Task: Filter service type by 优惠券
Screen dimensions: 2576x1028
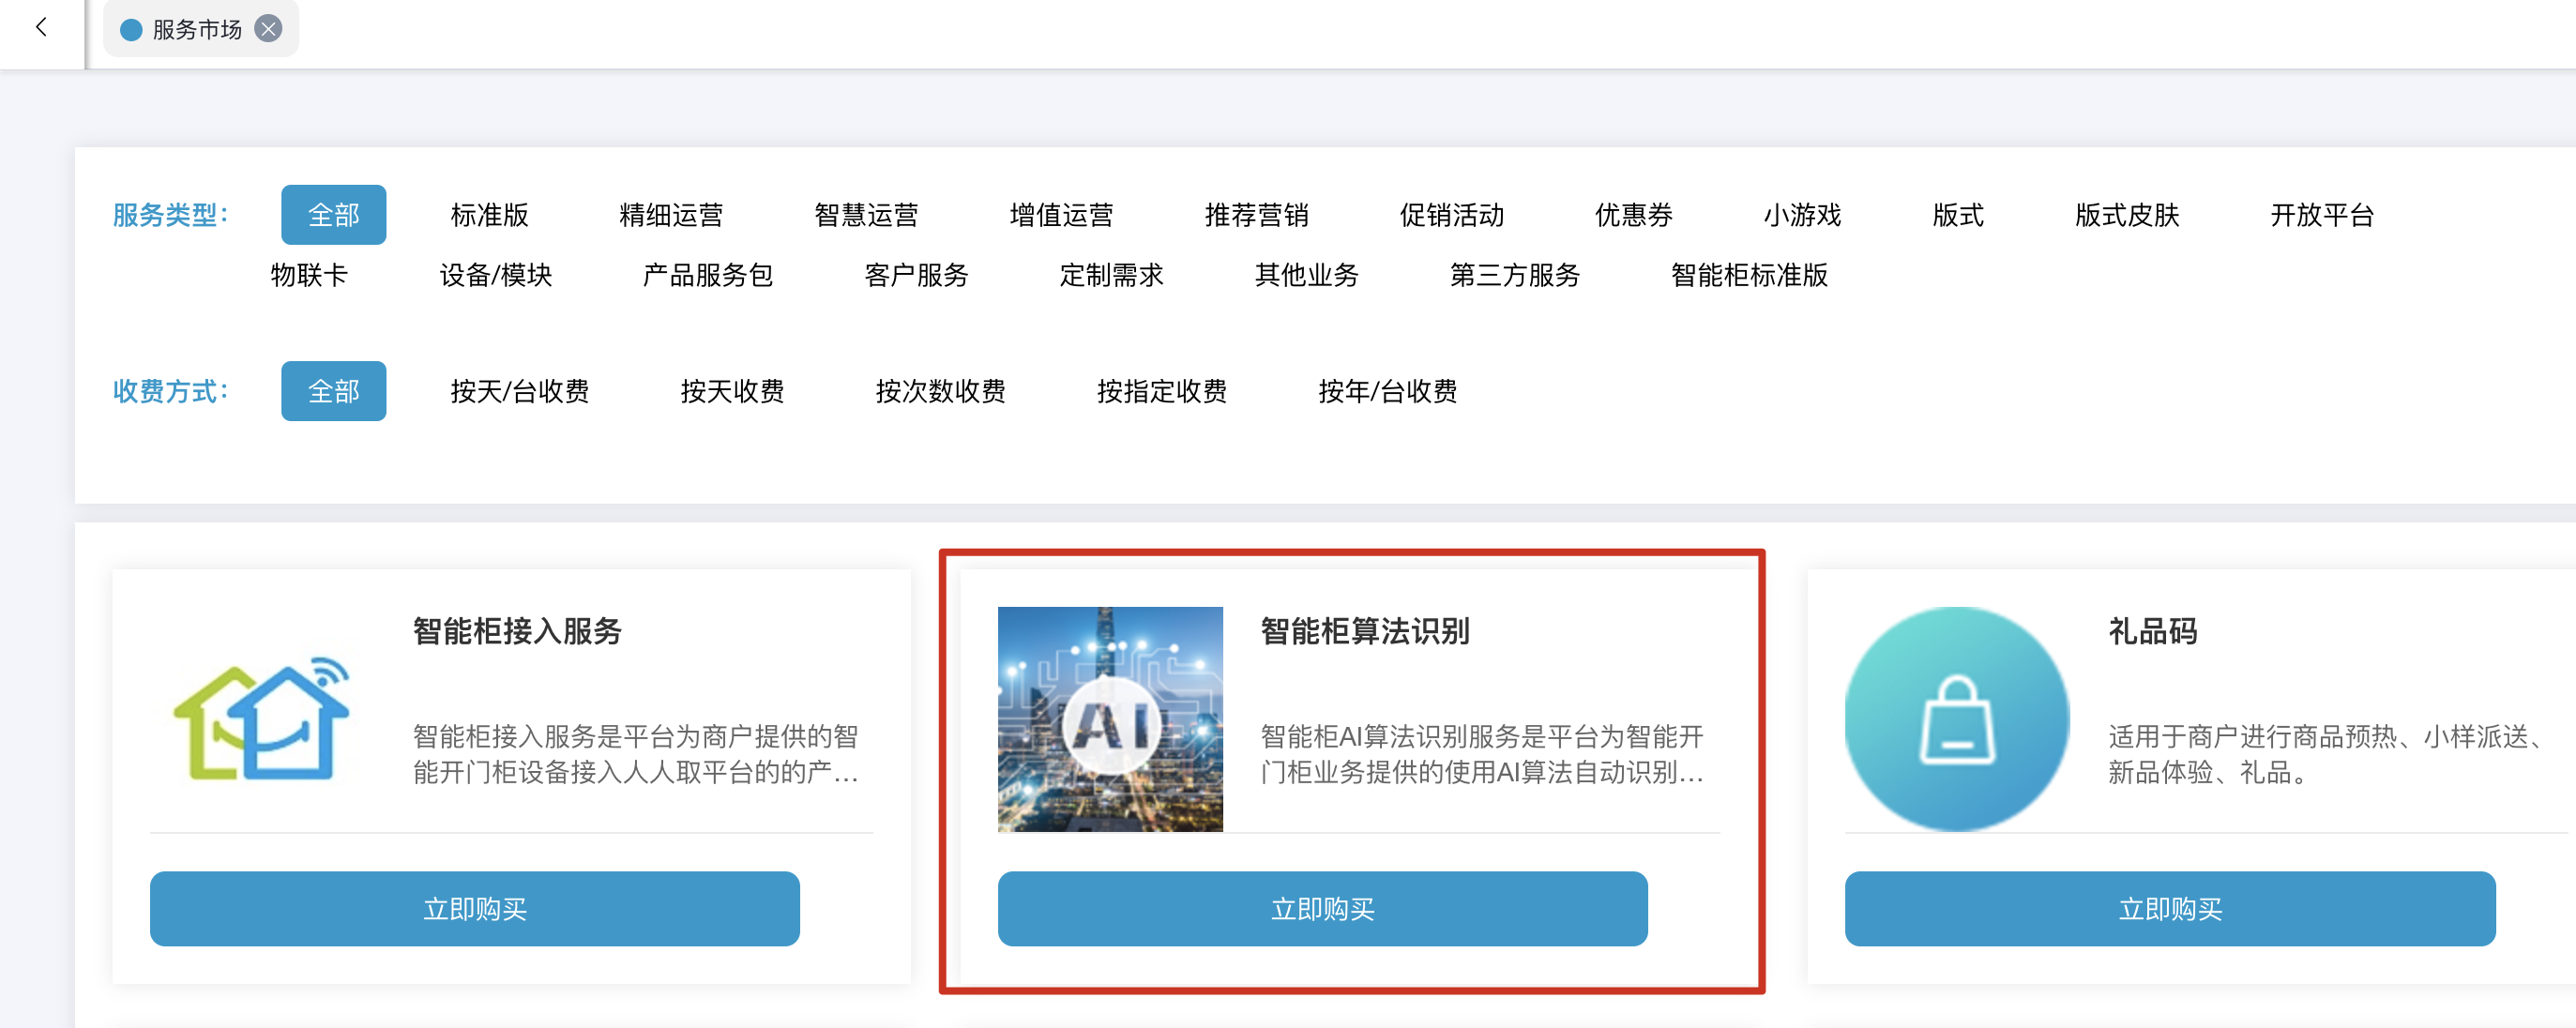Action: [x=1633, y=215]
